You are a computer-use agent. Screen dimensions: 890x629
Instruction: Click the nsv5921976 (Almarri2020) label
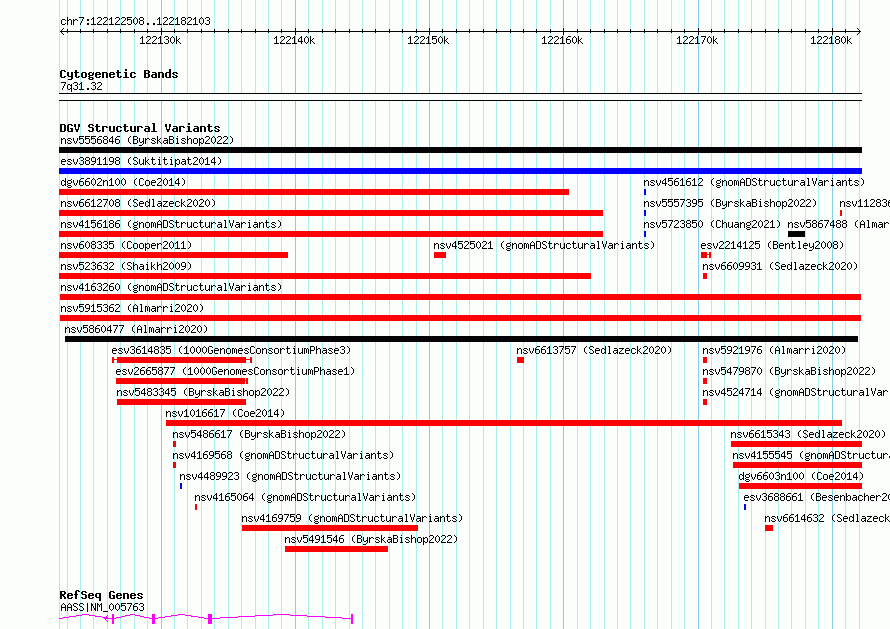tap(774, 350)
